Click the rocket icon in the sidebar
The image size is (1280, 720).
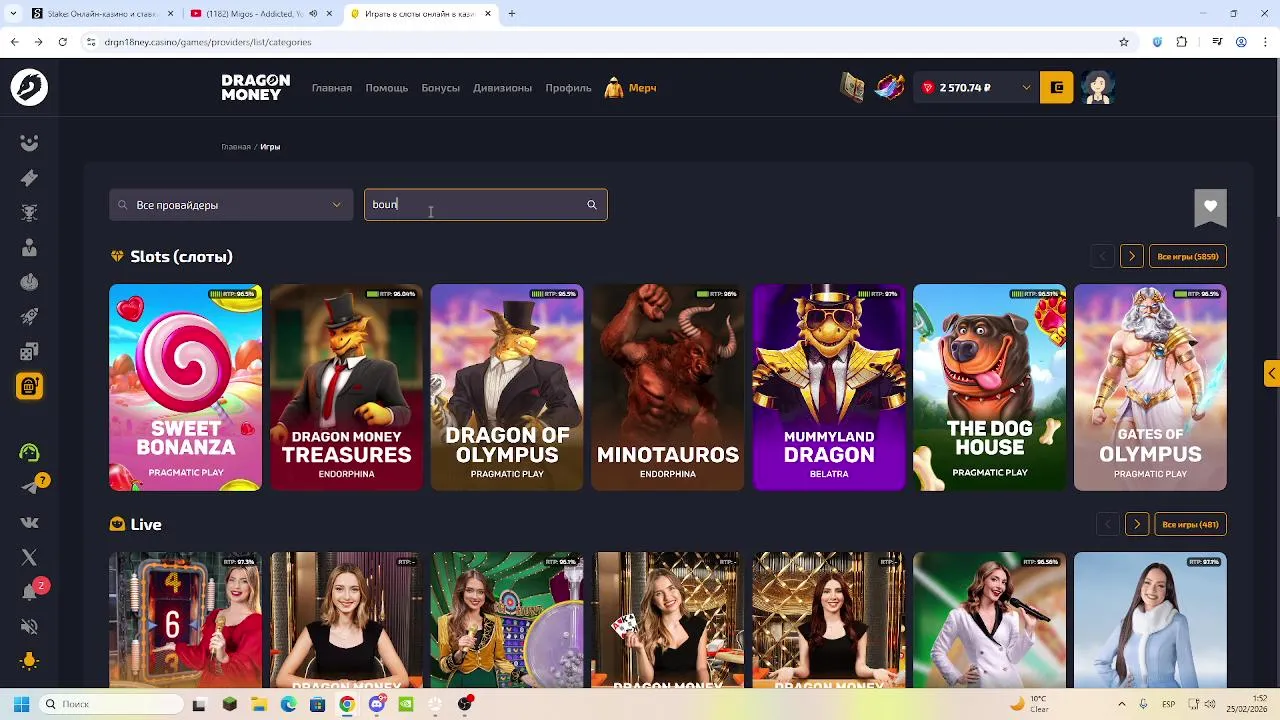click(x=29, y=316)
